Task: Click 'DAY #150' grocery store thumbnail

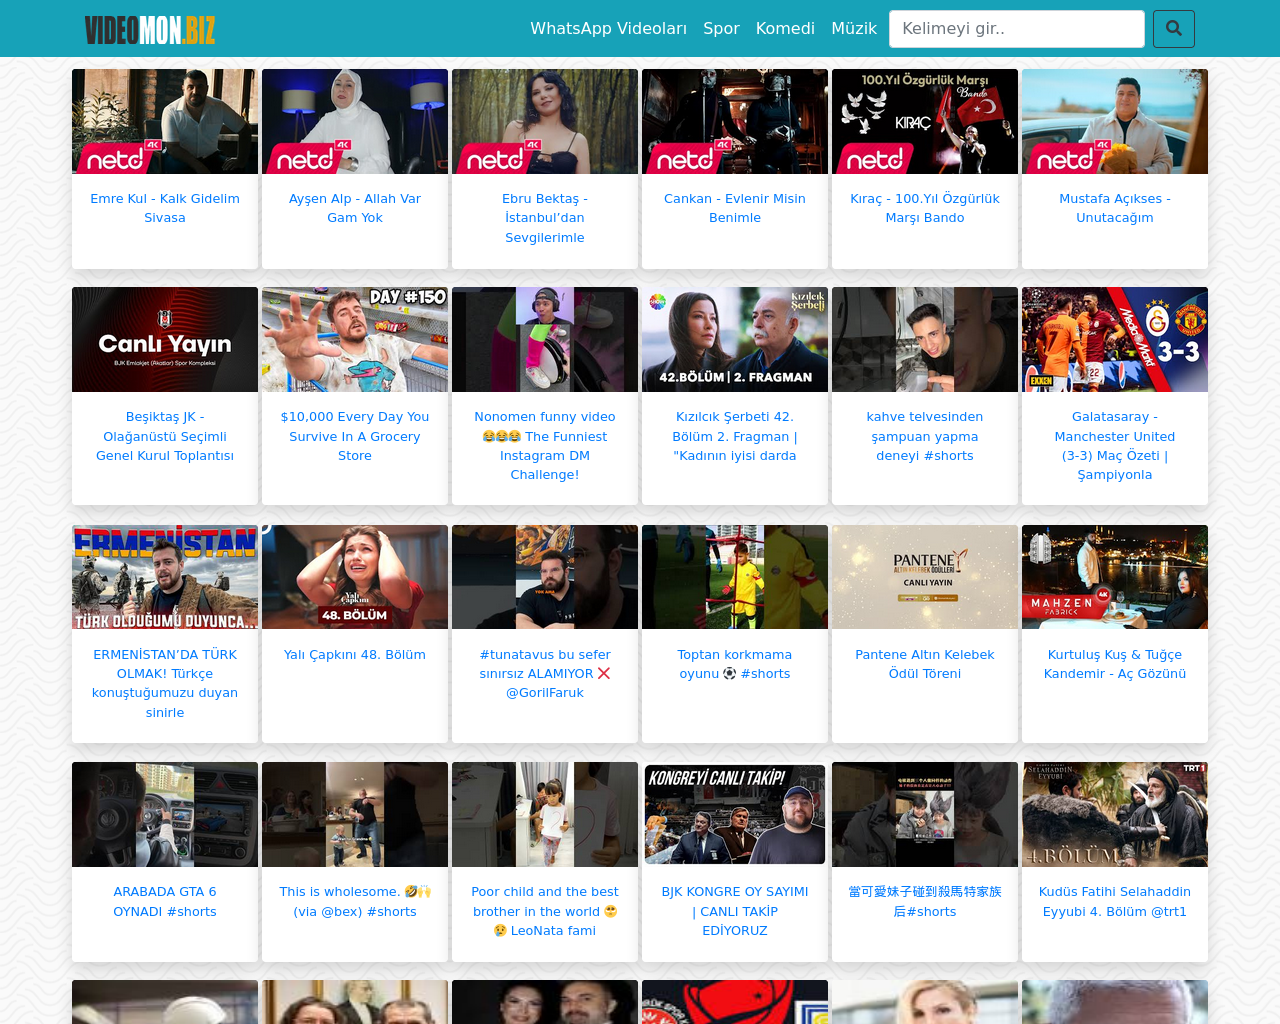Action: tap(355, 339)
